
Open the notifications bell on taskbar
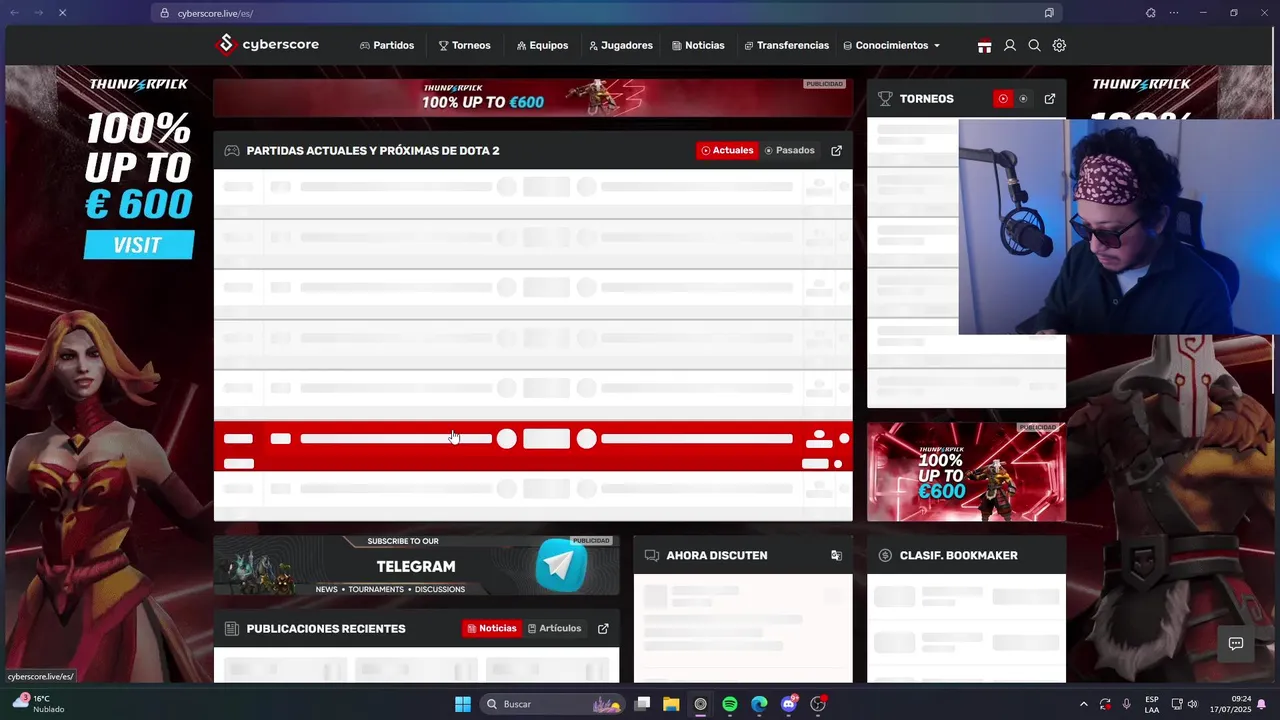click(x=1262, y=704)
